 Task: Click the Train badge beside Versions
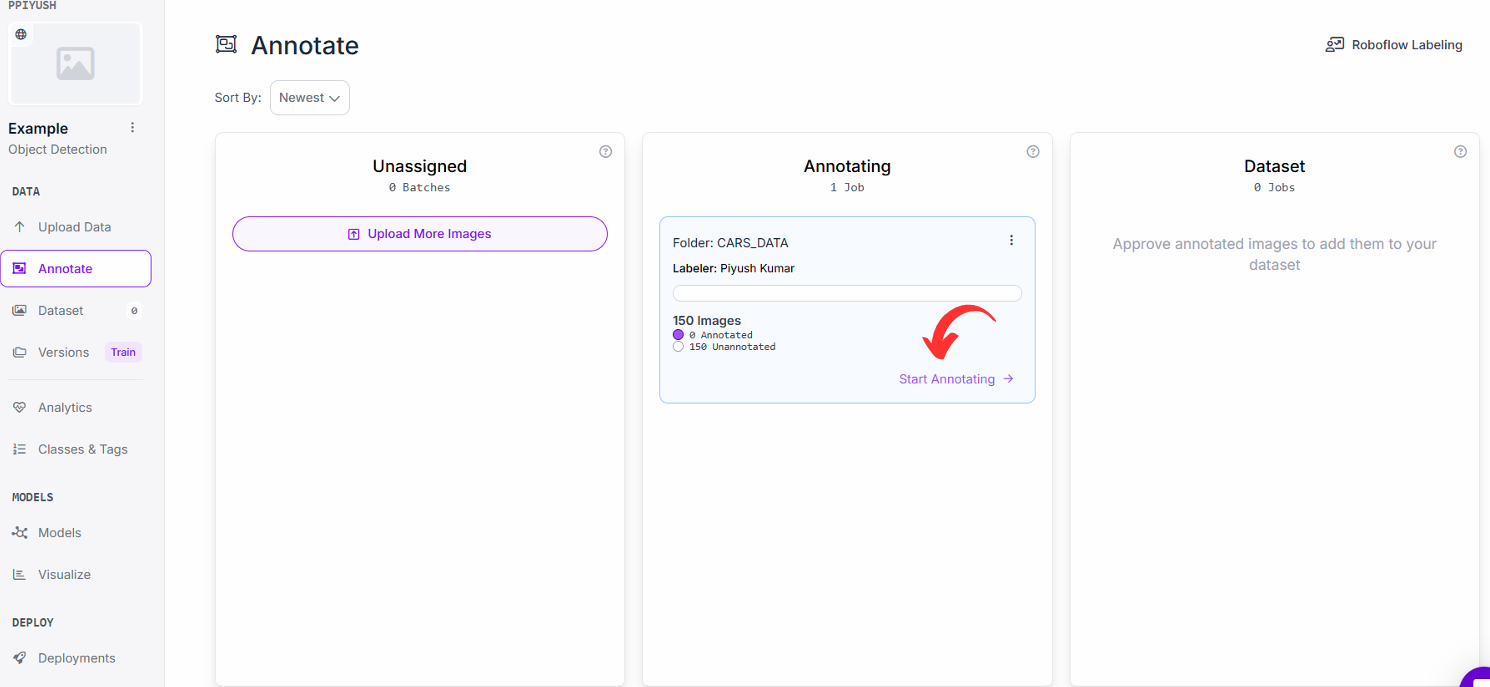click(x=123, y=352)
